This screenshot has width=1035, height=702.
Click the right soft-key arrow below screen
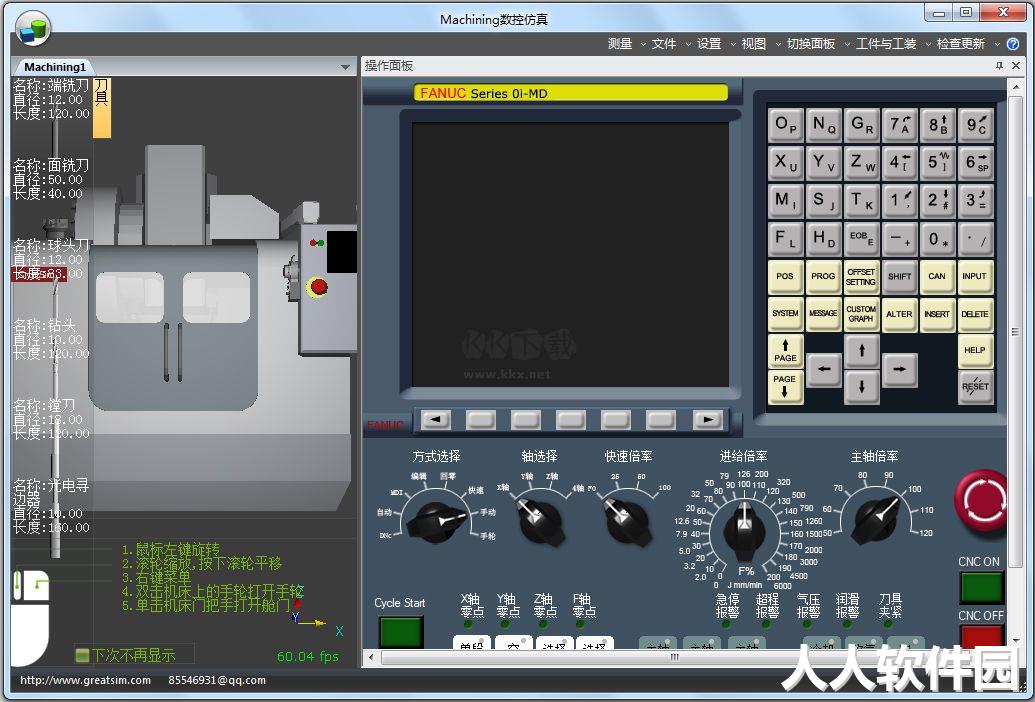[708, 420]
